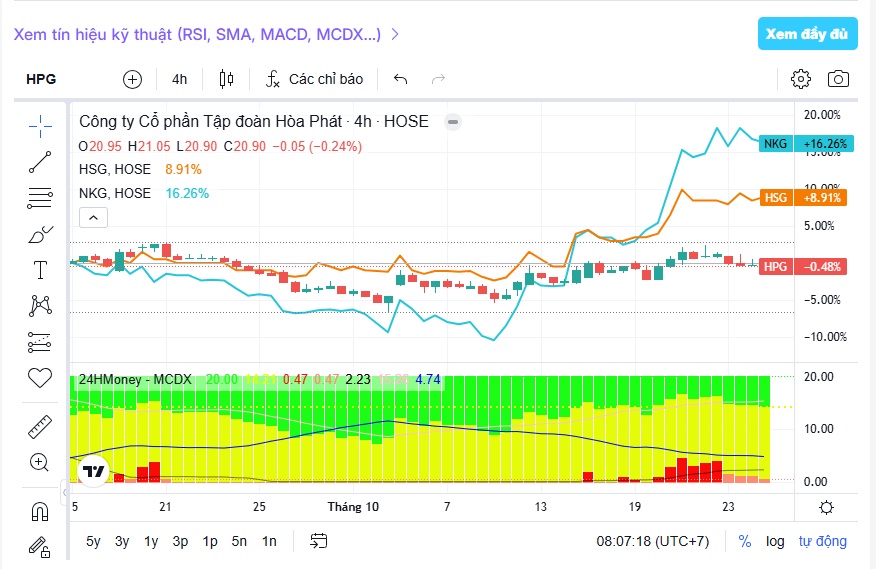The image size is (876, 569).
Task: Select the crosshair cursor tool
Action: (40, 127)
